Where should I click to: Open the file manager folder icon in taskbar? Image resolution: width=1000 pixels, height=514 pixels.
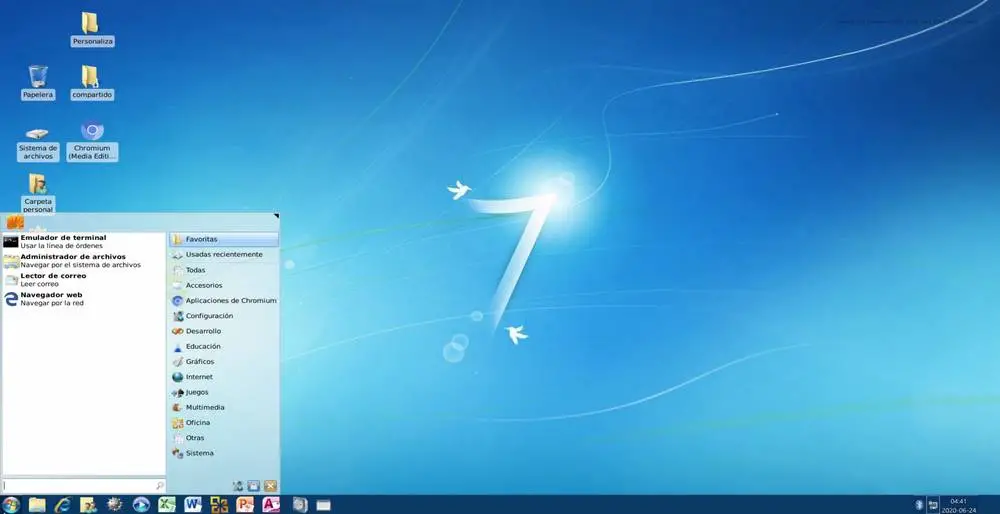click(x=37, y=505)
